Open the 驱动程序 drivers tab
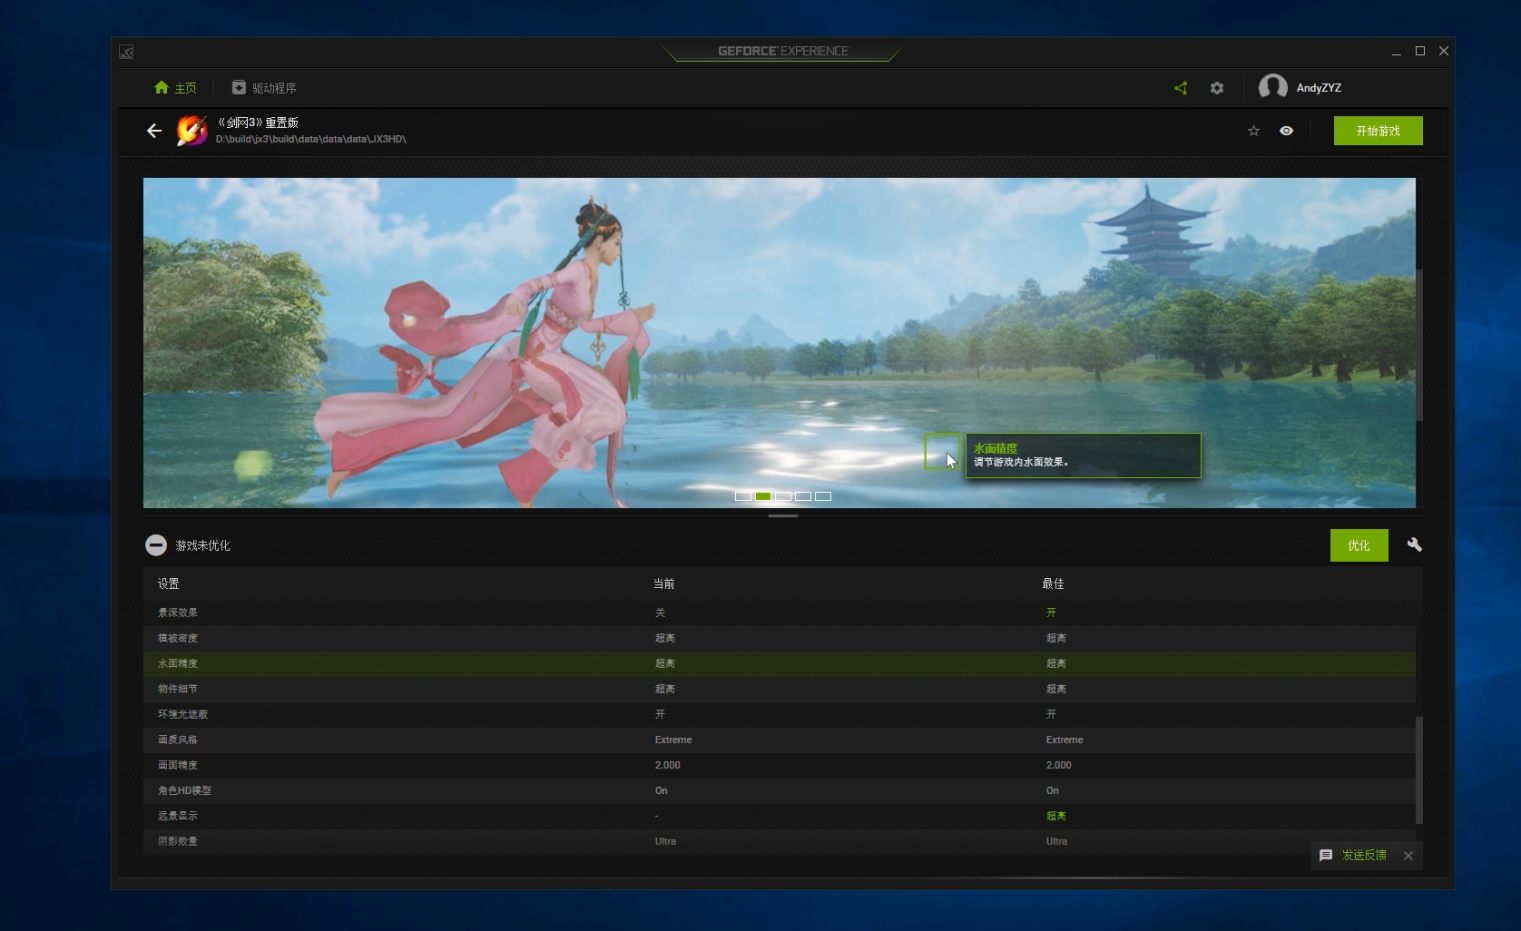The height and width of the screenshot is (931, 1521). (x=264, y=88)
